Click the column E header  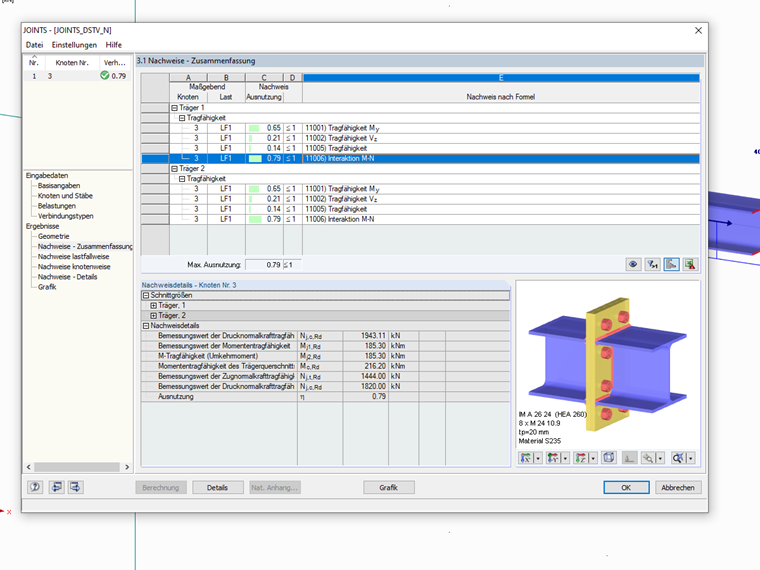501,78
